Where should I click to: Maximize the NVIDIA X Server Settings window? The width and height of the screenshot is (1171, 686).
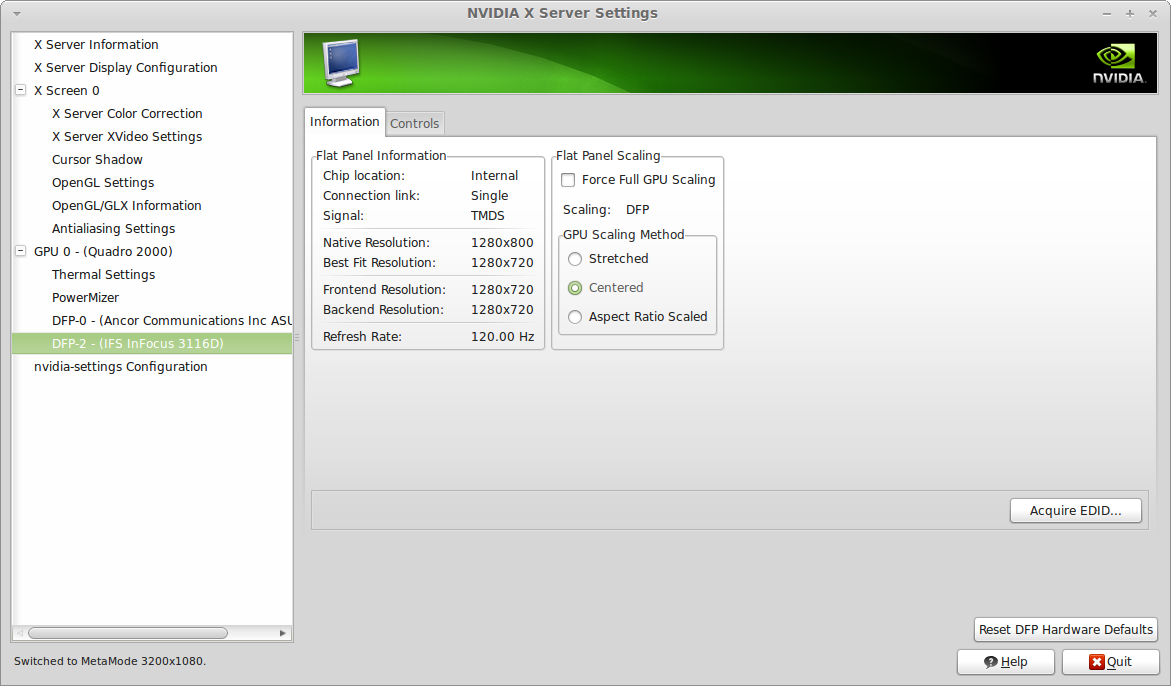coord(1130,14)
